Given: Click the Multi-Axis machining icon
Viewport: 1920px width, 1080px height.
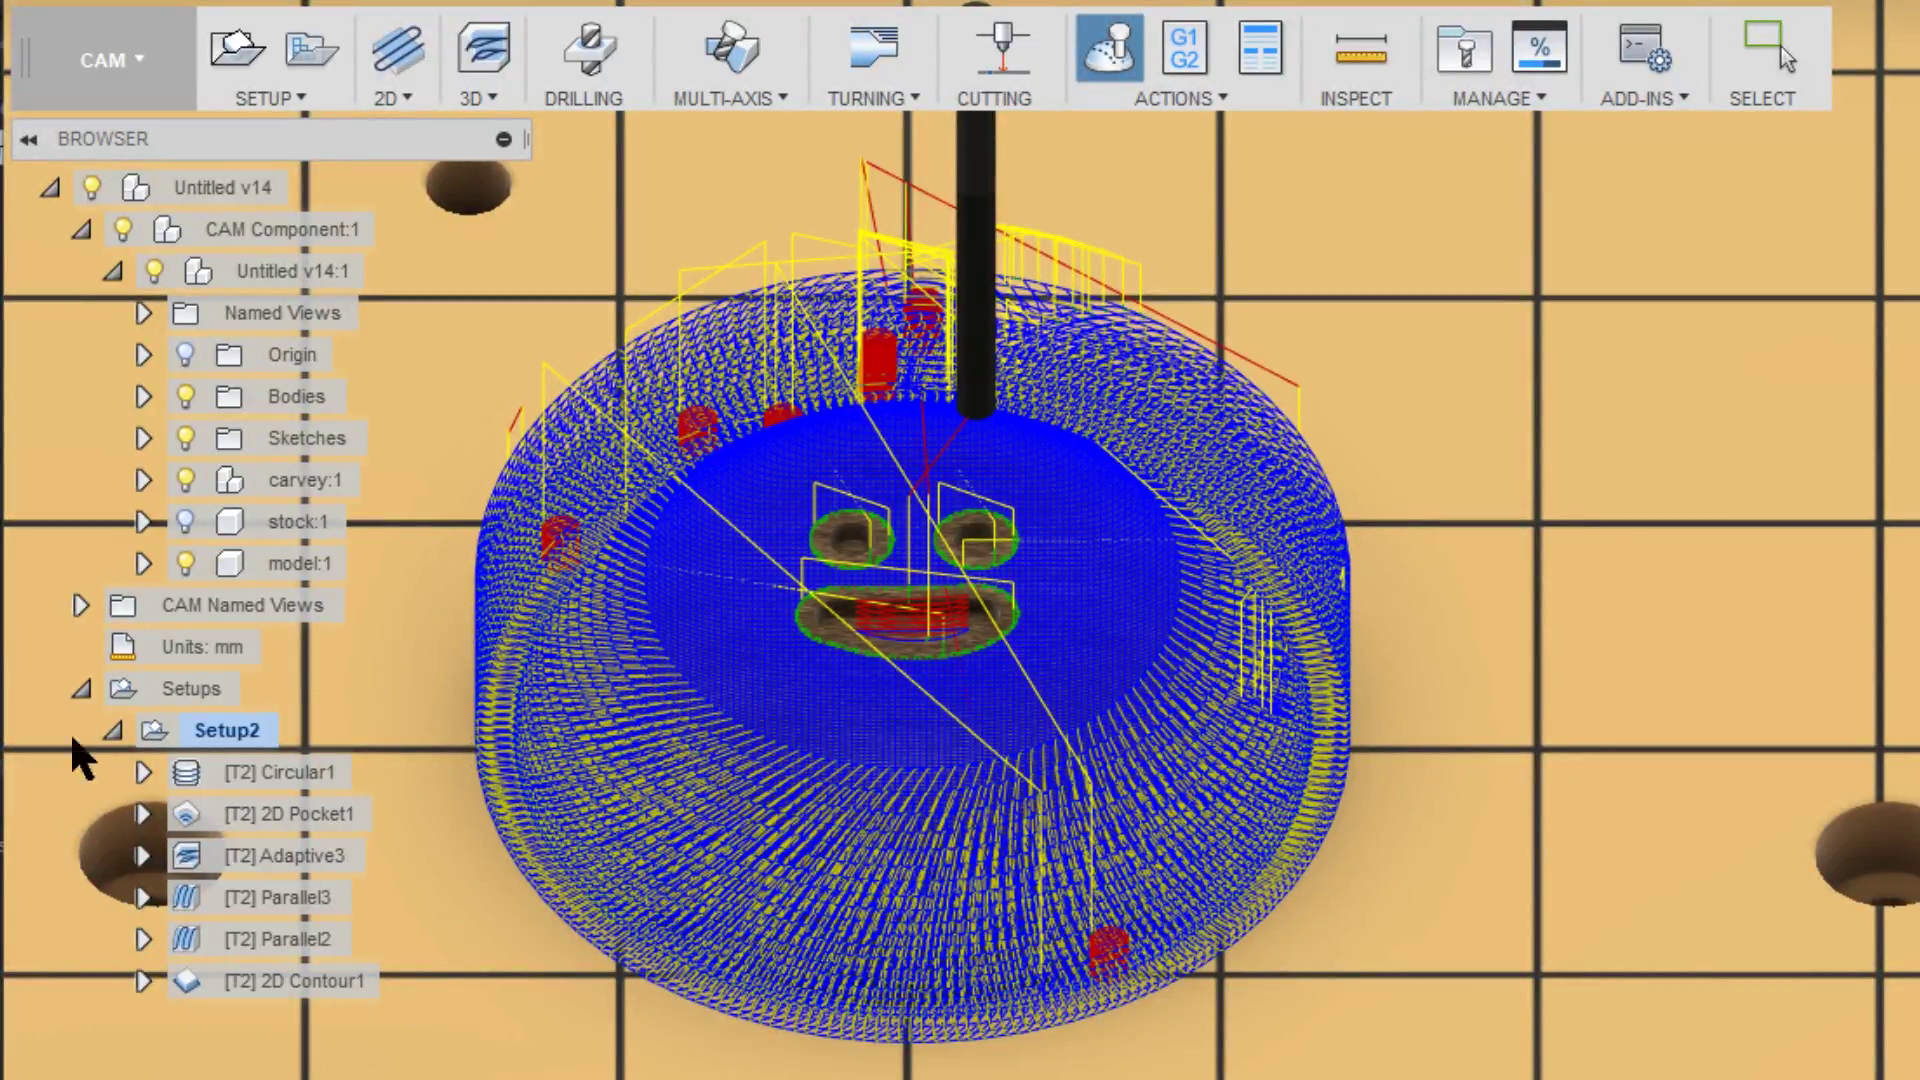Looking at the screenshot, I should click(x=731, y=47).
